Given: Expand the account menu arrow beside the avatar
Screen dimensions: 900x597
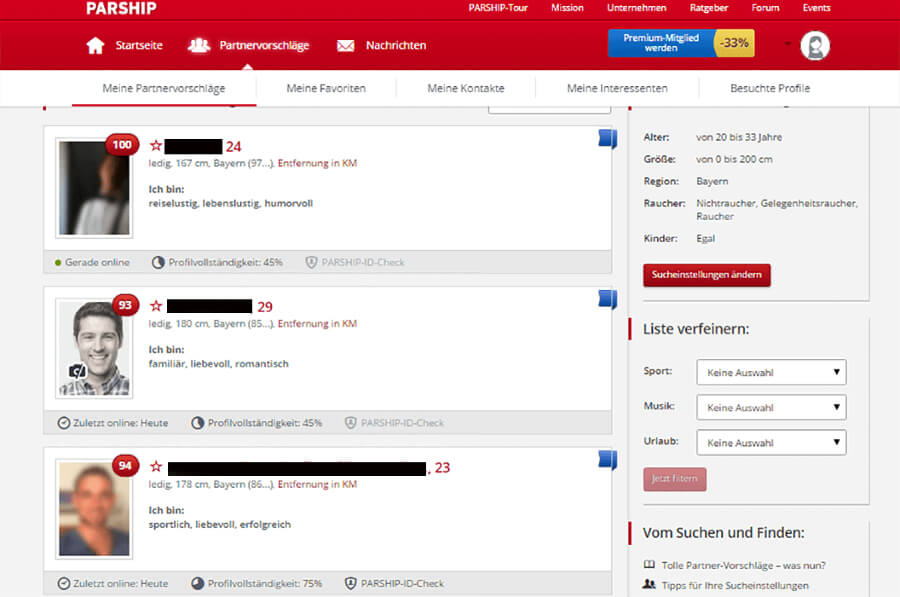Looking at the screenshot, I should click(788, 44).
